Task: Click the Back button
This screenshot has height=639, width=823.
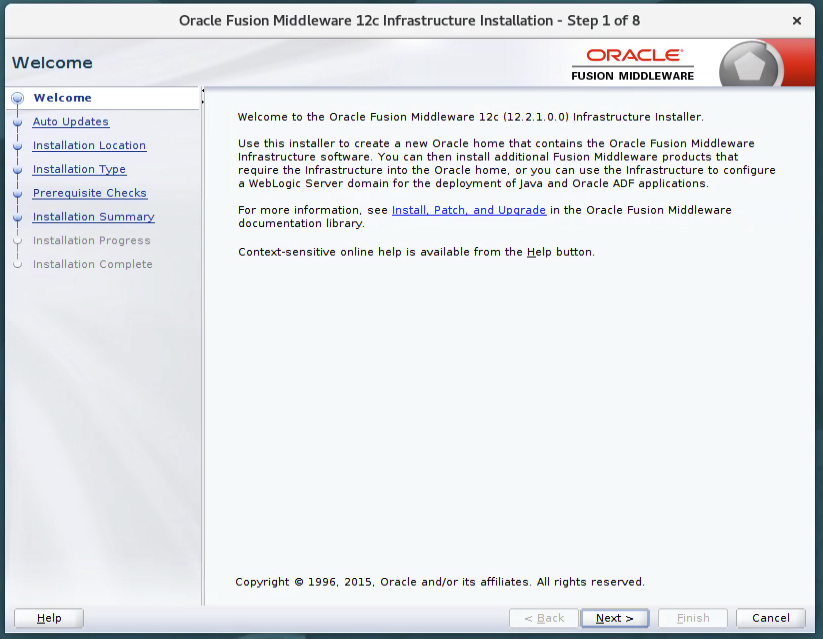Action: (544, 618)
